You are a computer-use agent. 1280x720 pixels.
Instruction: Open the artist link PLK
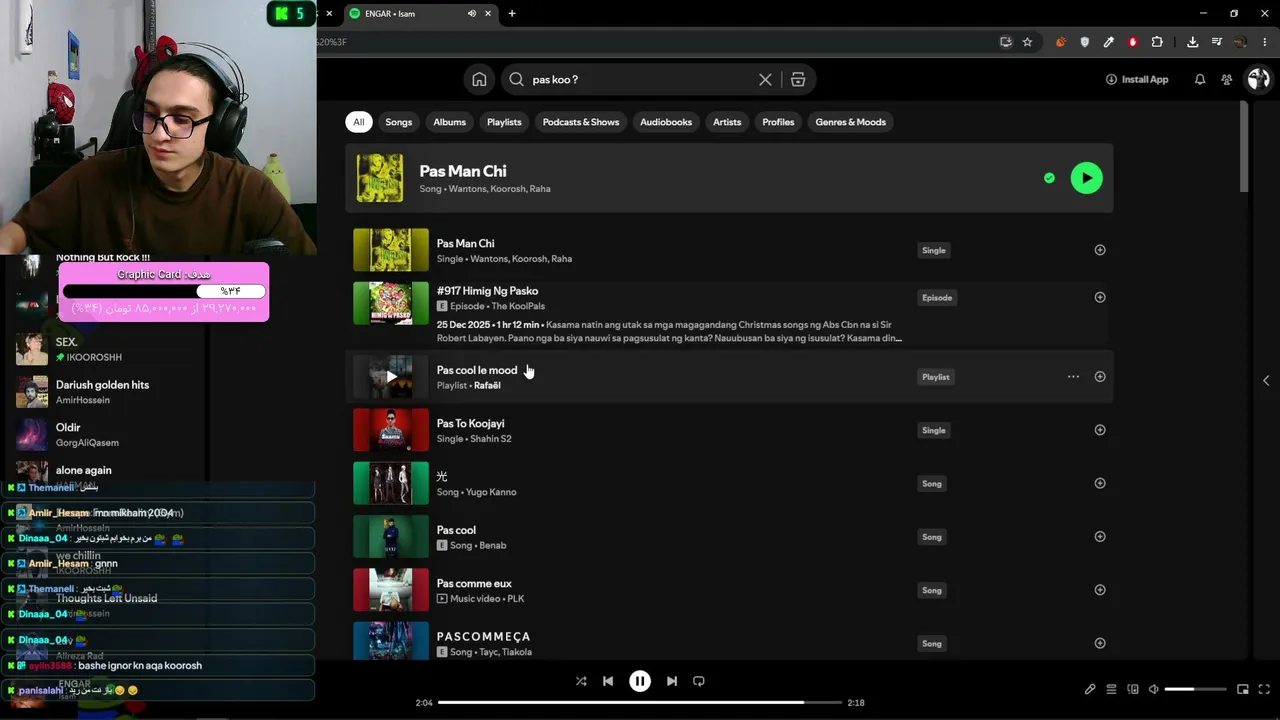pos(514,599)
